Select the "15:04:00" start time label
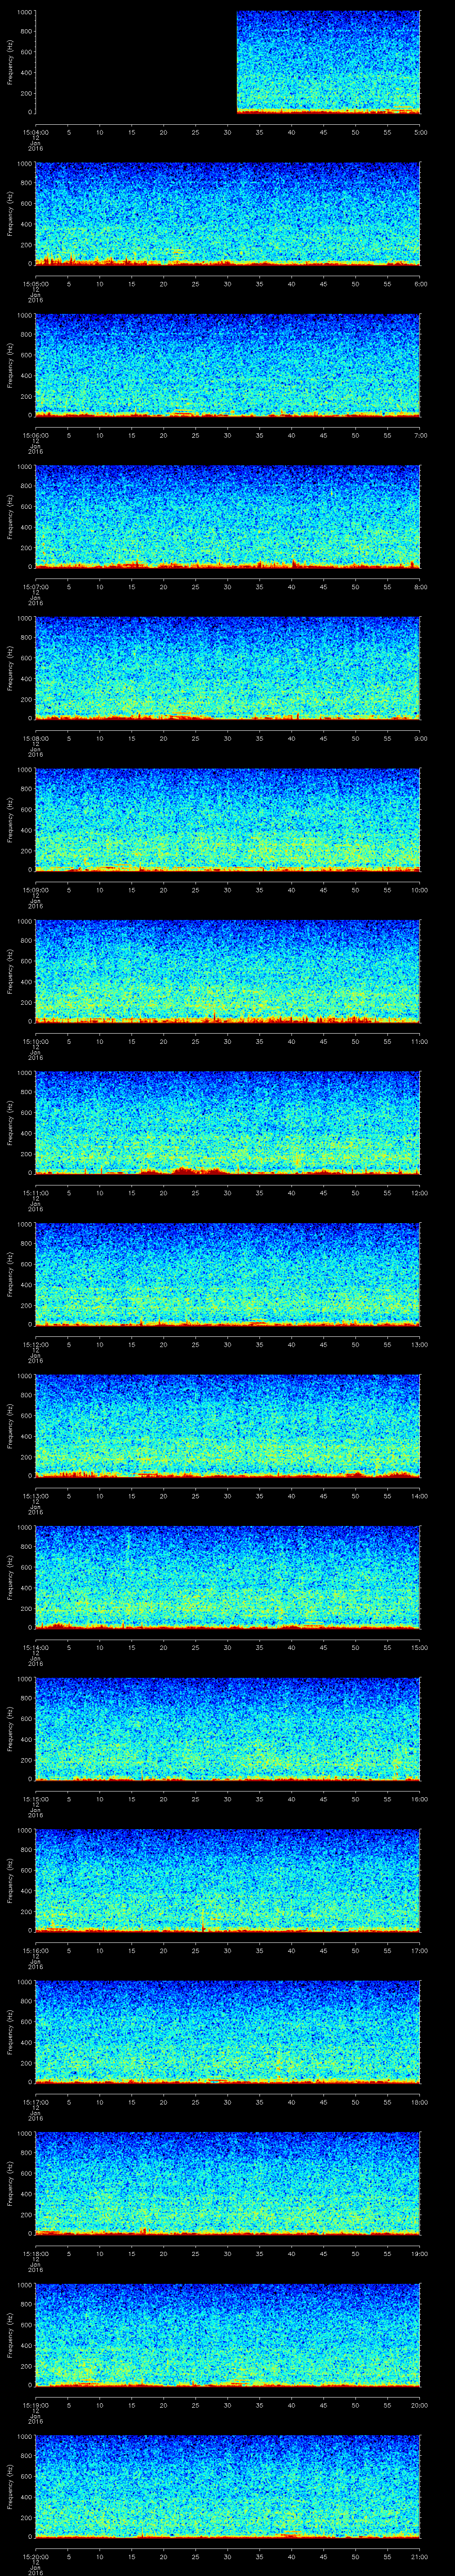Image resolution: width=455 pixels, height=2576 pixels. pos(35,132)
